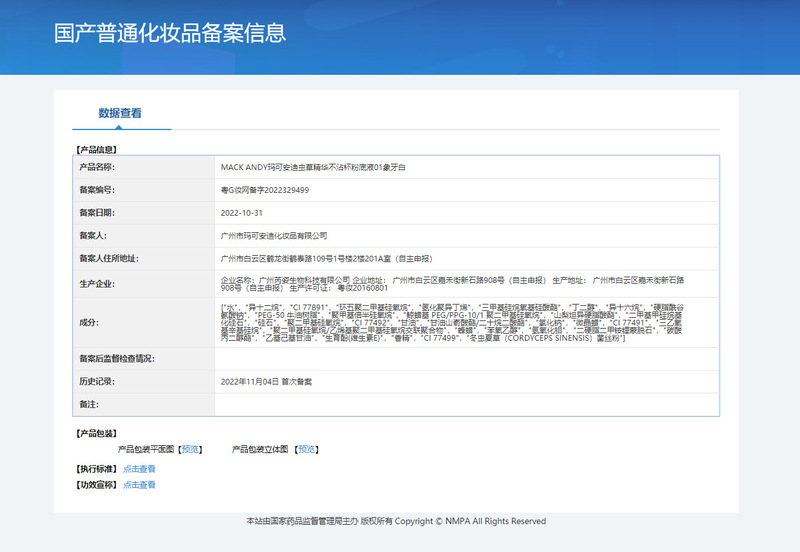Click the 备注 row label

(89, 404)
